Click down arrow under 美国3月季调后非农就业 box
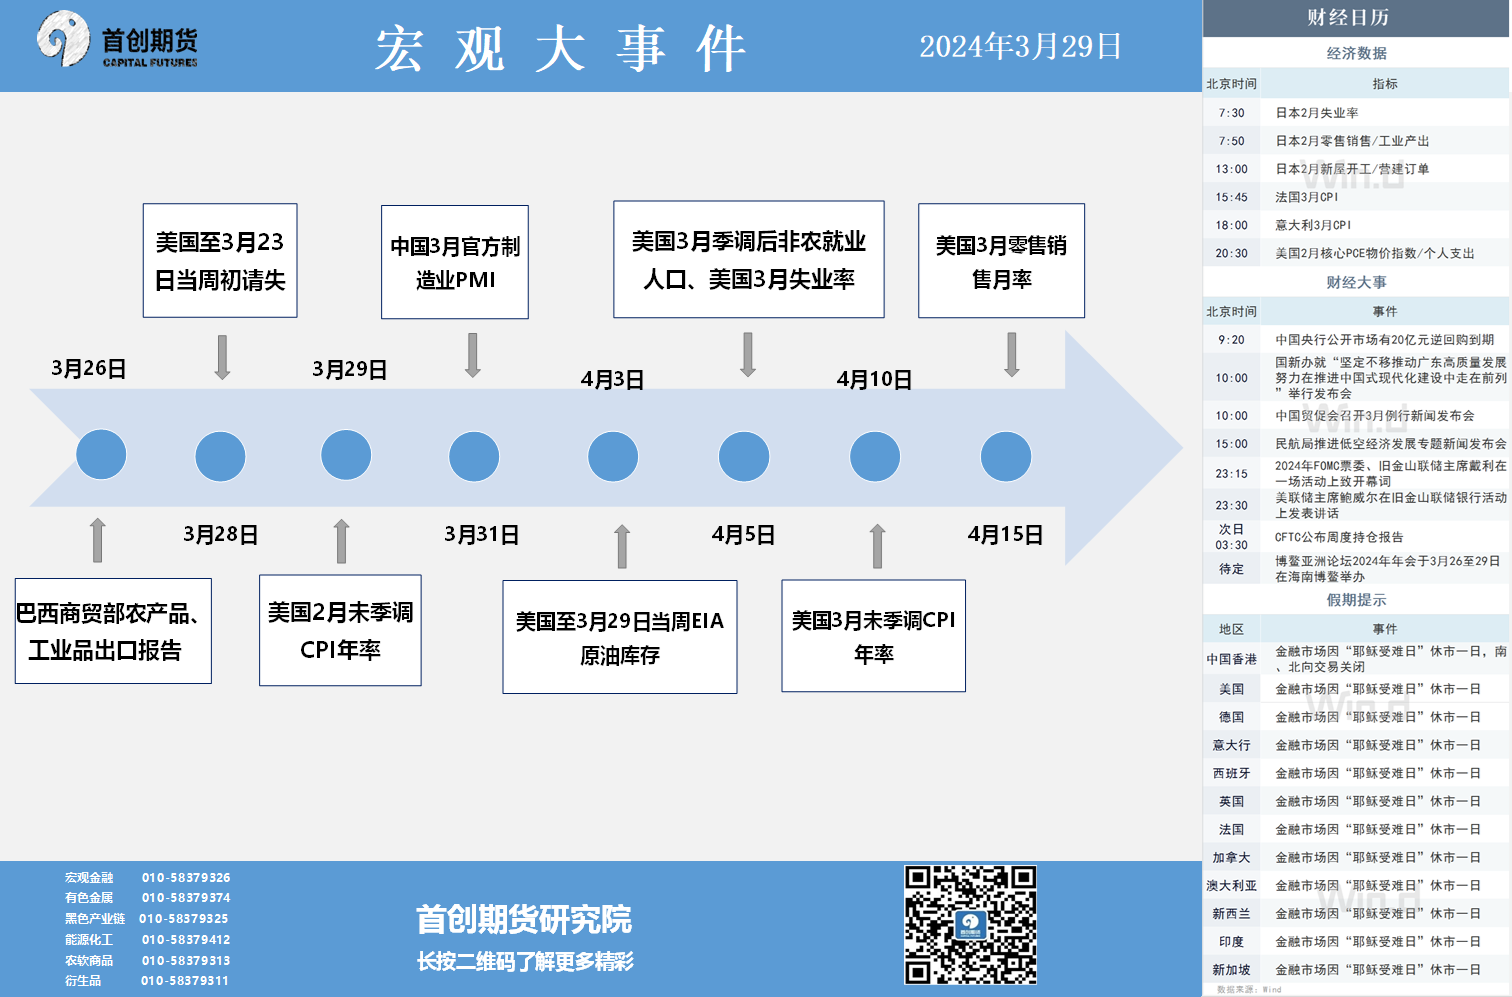The width and height of the screenshot is (1512, 997). [x=748, y=354]
